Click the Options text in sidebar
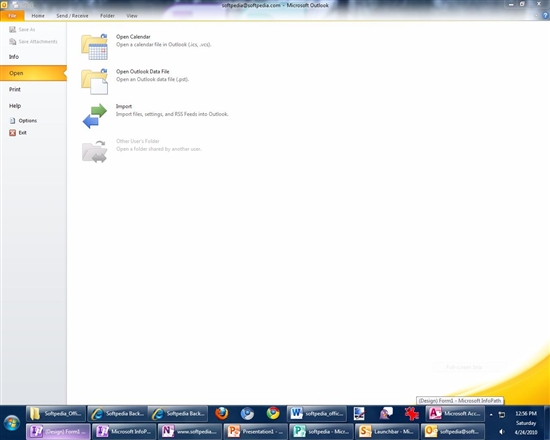This screenshot has width=550, height=440. pyautogui.click(x=28, y=121)
